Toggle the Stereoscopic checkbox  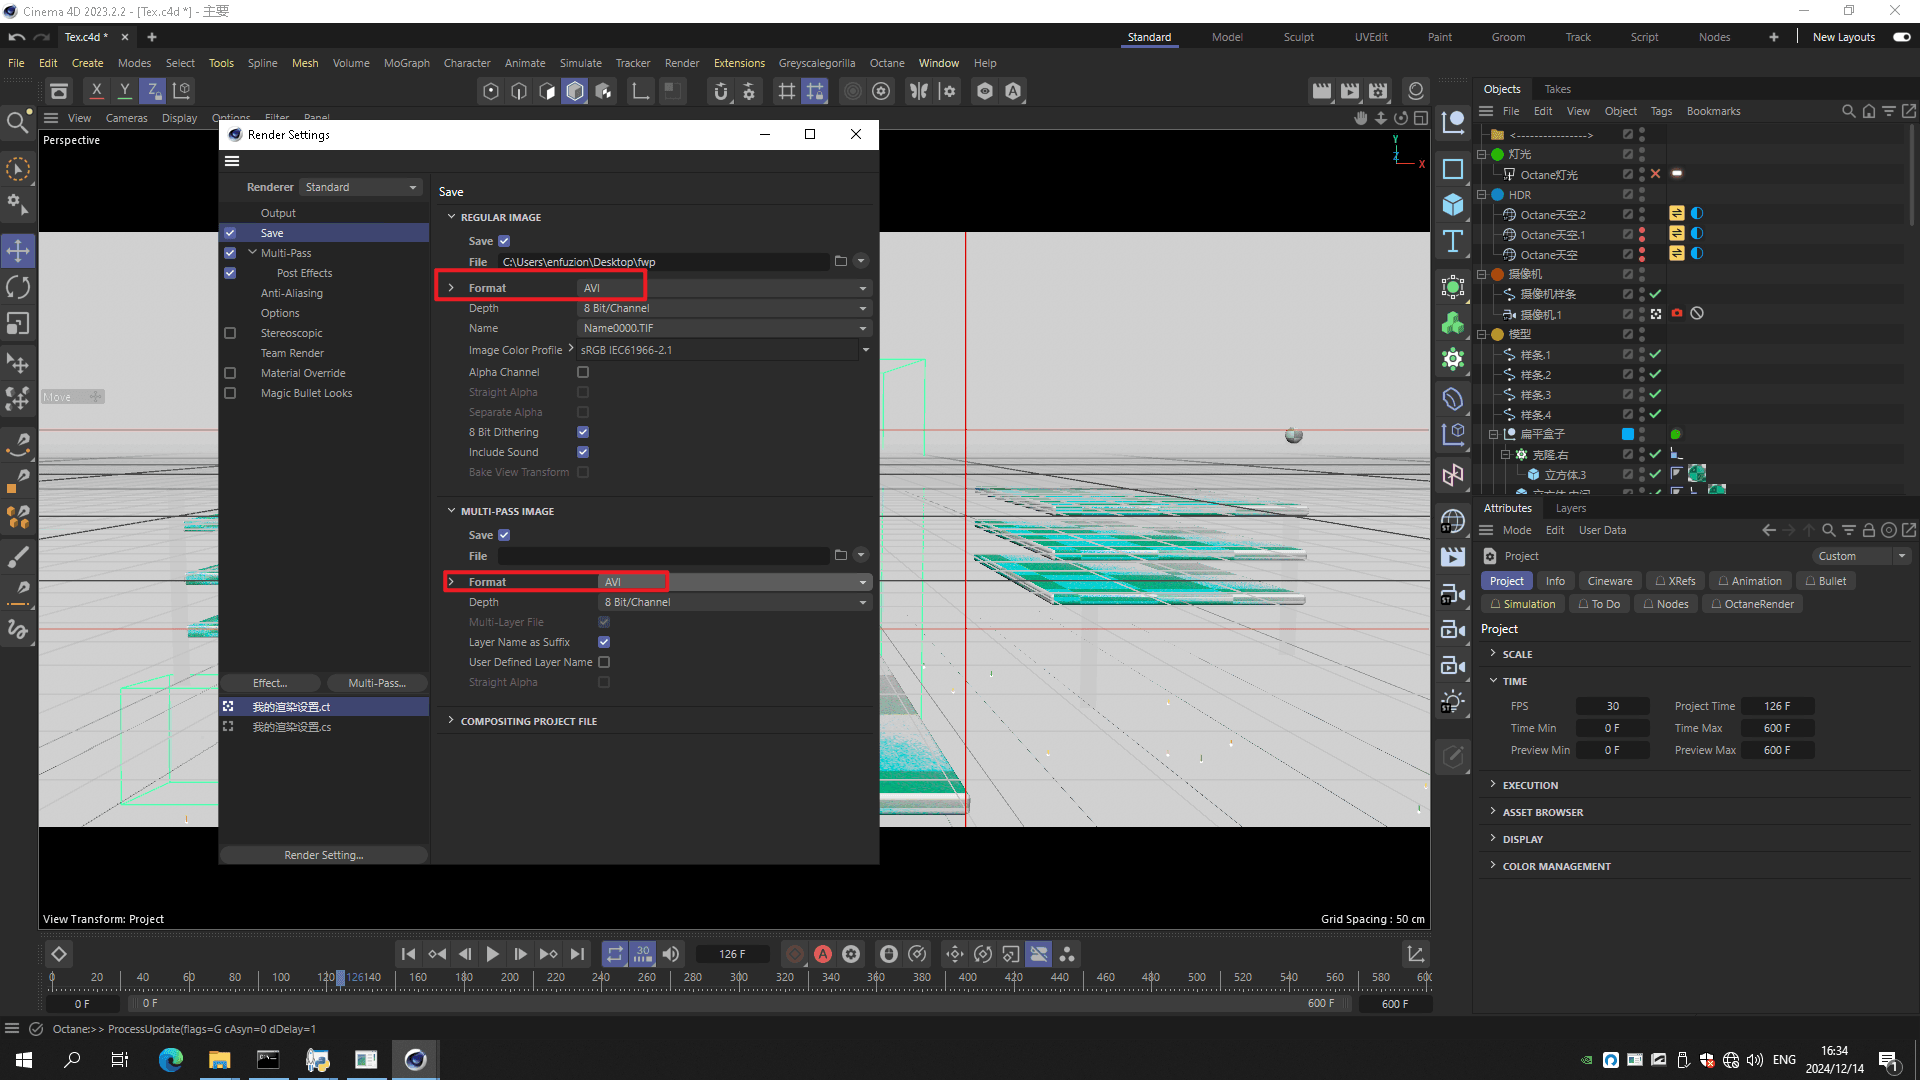point(230,333)
